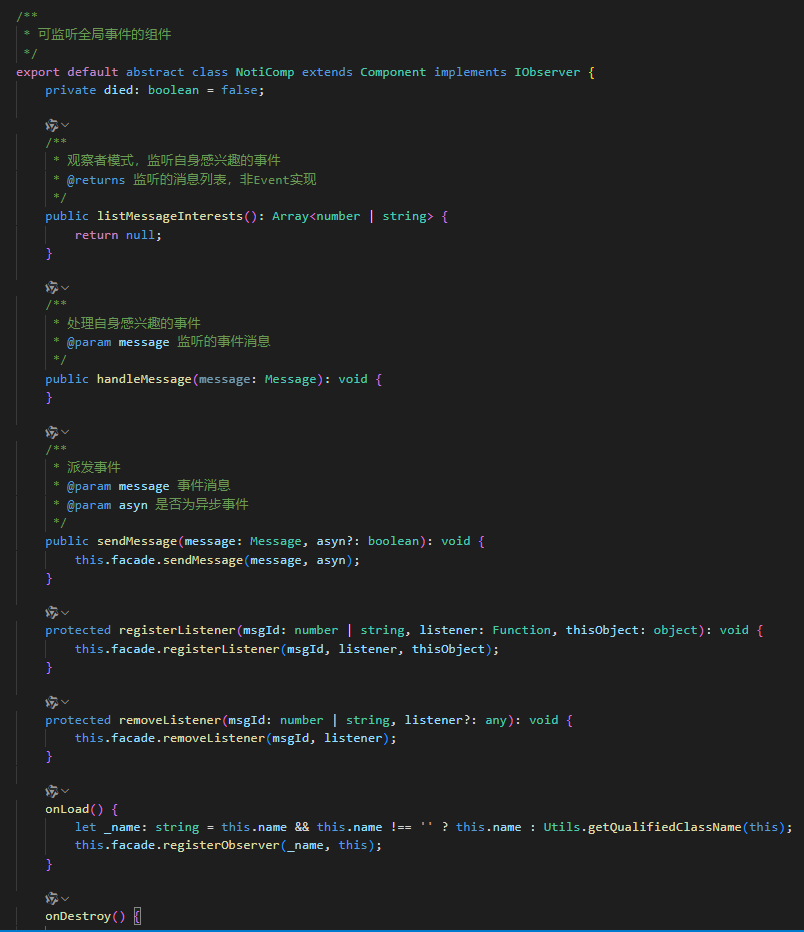Click the AI assistant icon above onDestroy method
Screen dimensions: 804x932
click(x=52, y=898)
